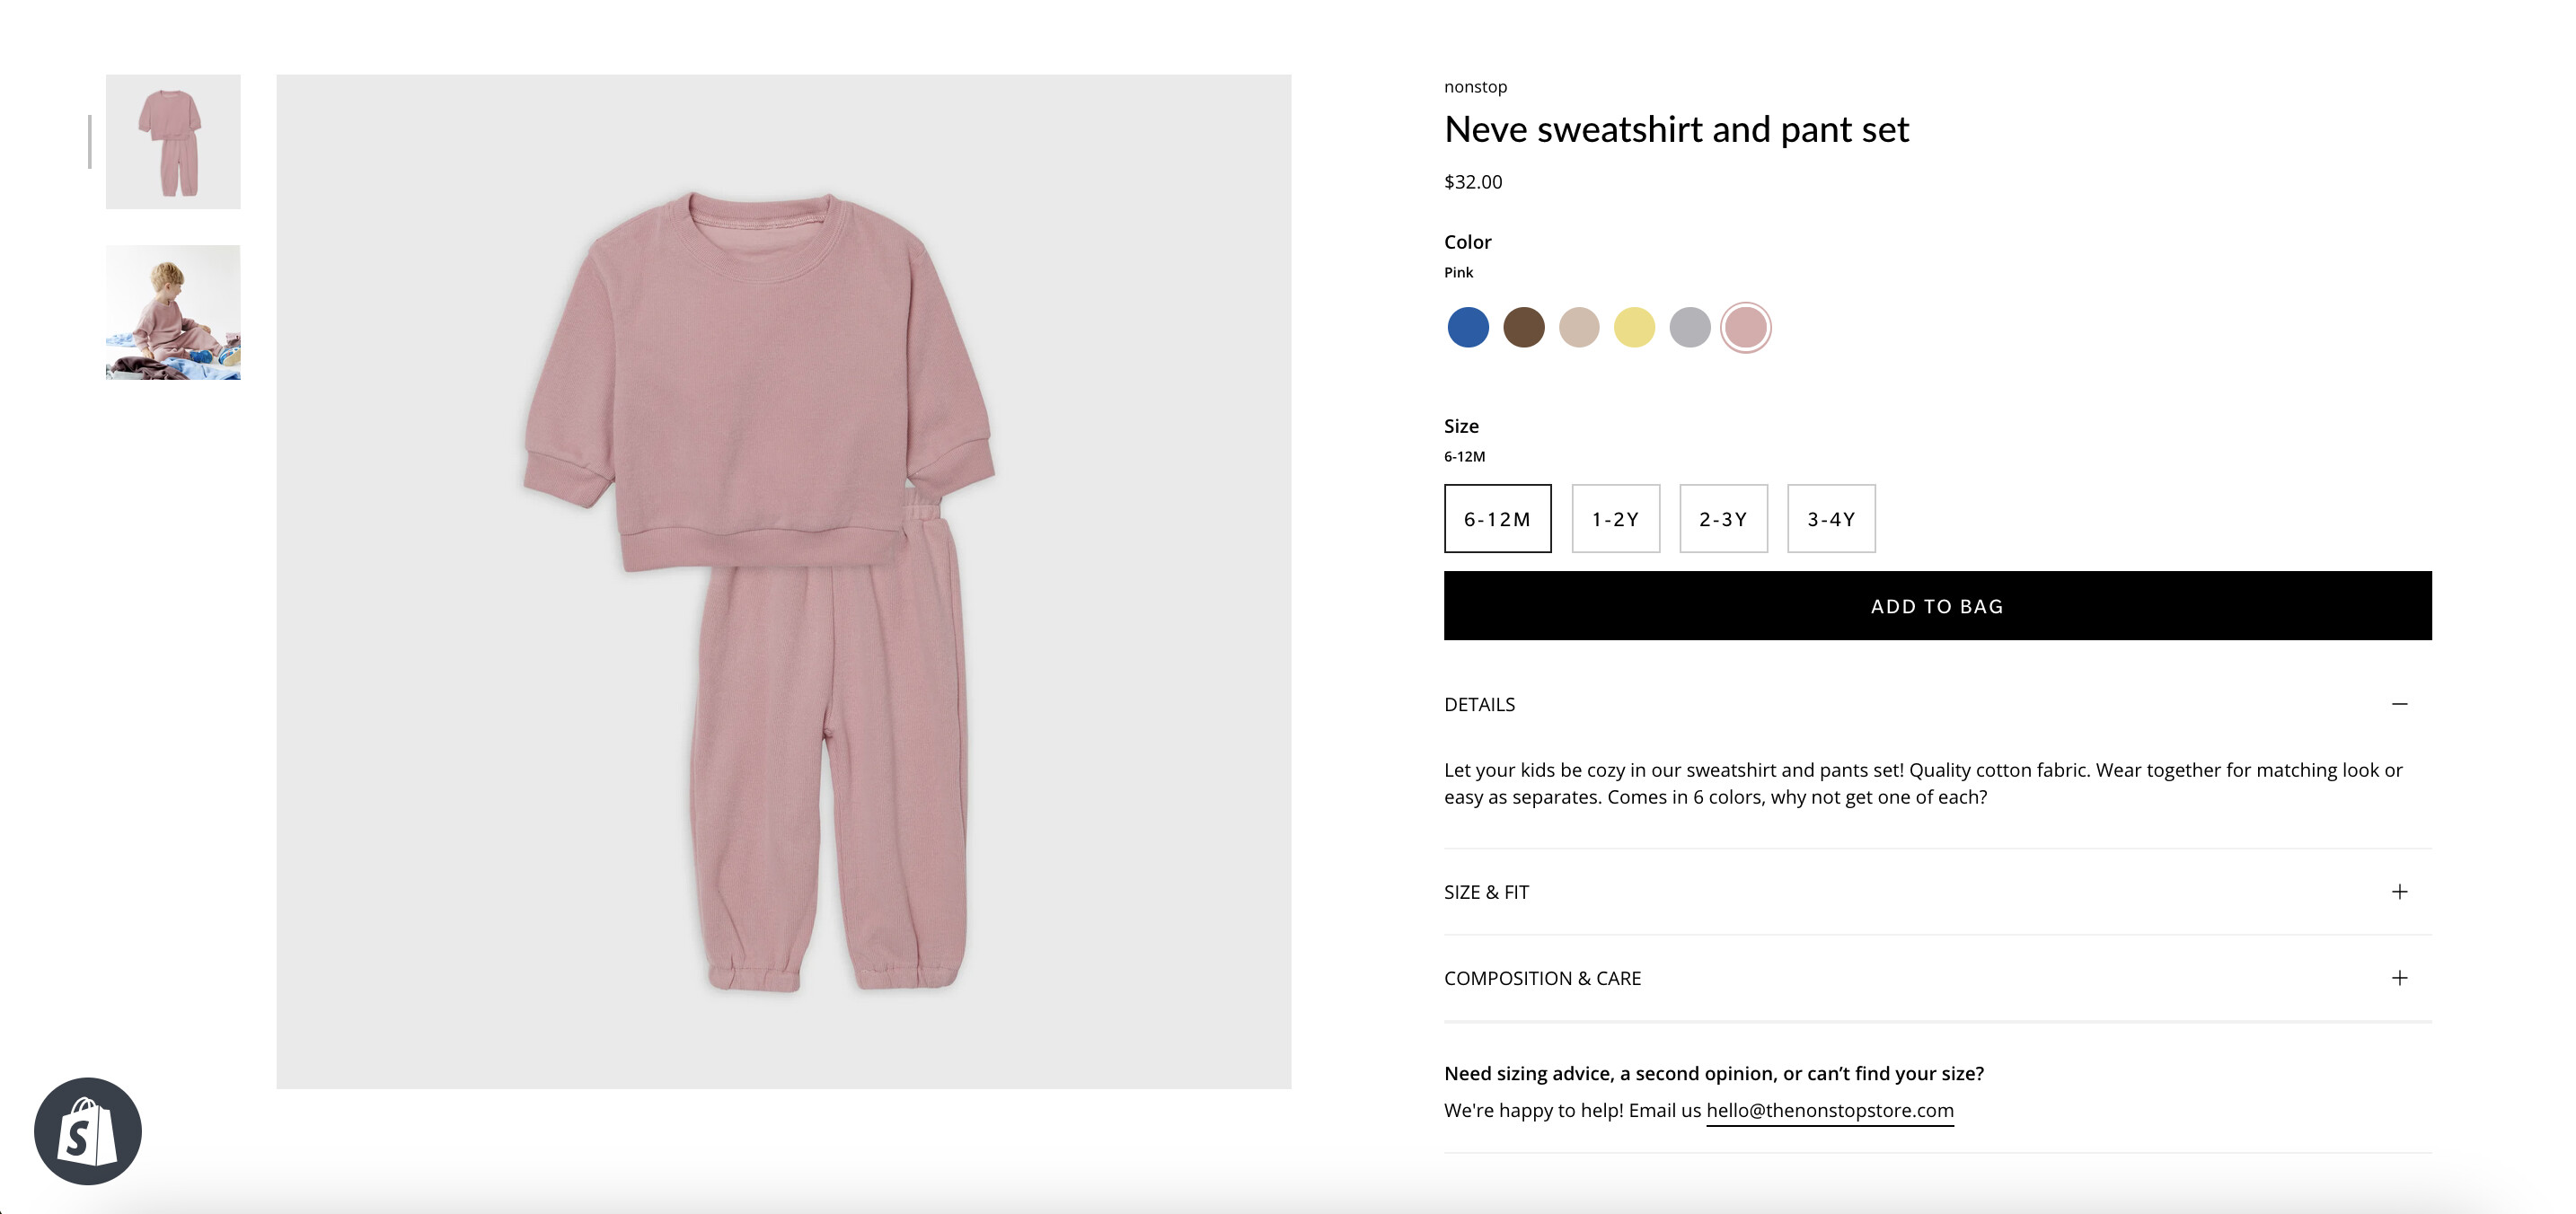Viewport: 2576px width, 1214px height.
Task: Click the plus icon beside Size & Fit
Action: tap(2398, 891)
